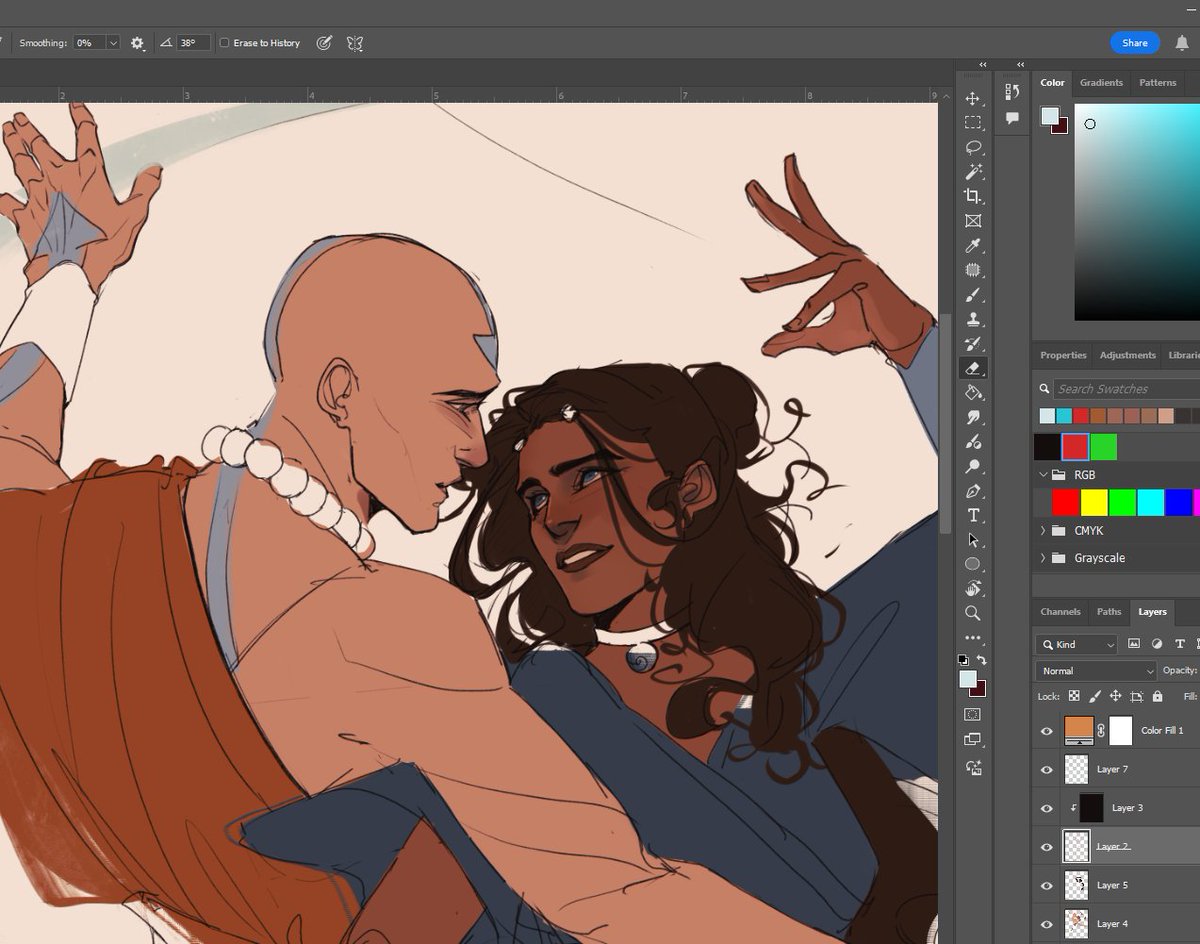
Task: Select the Move tool
Action: point(972,98)
